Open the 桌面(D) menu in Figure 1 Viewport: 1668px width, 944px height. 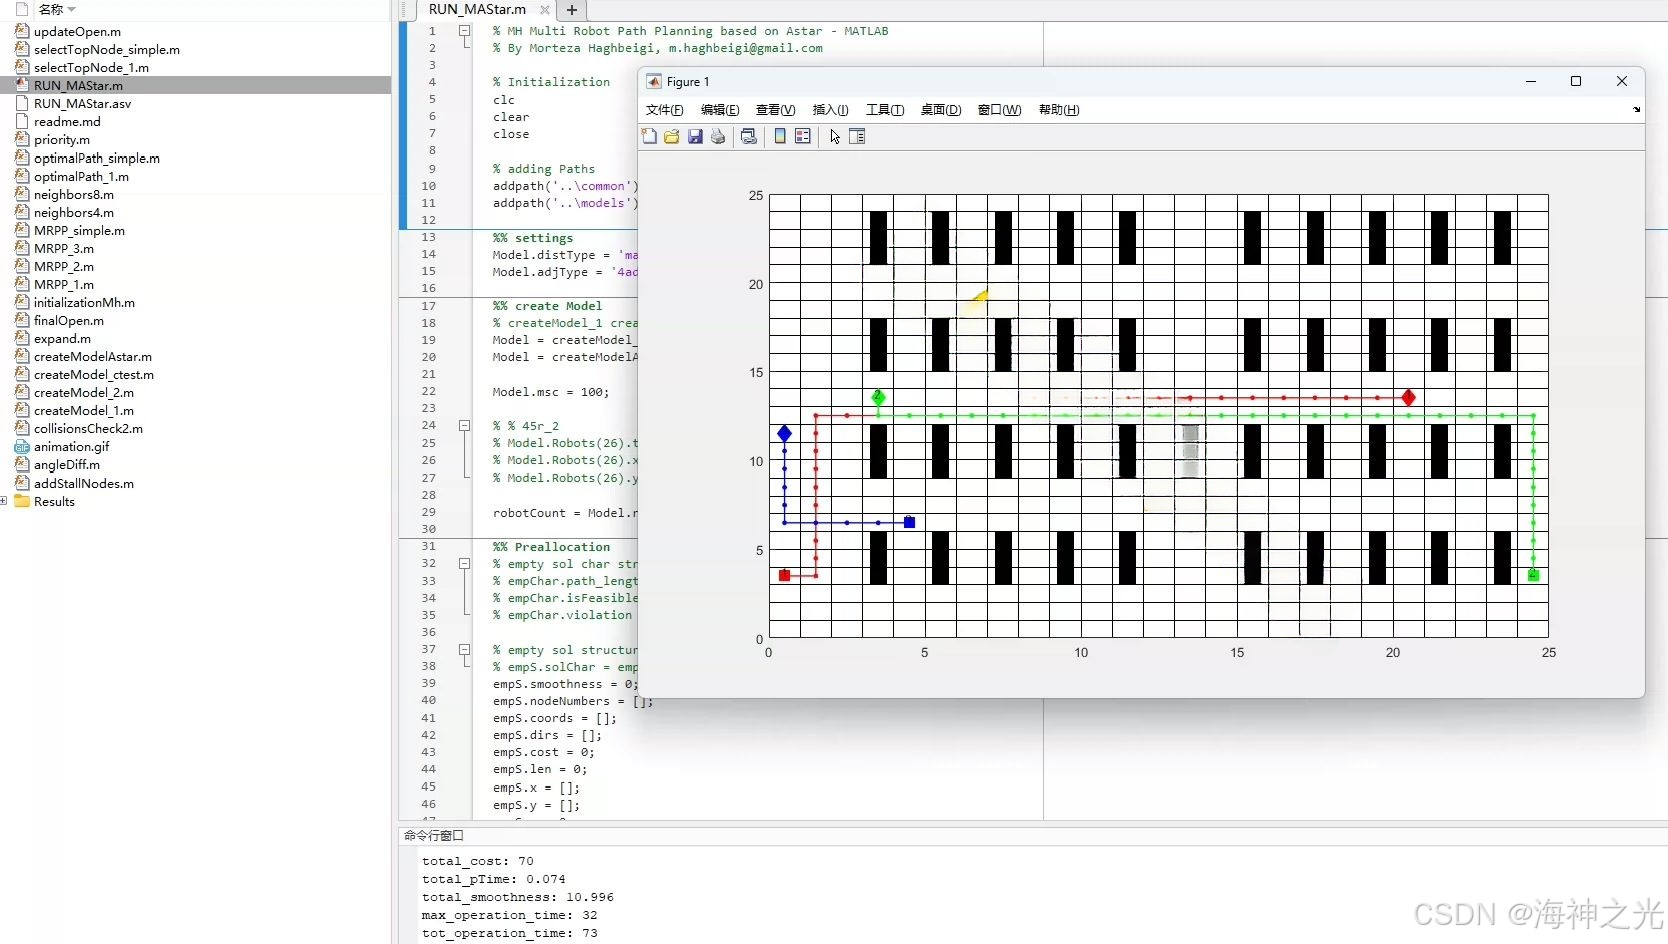[x=941, y=110]
